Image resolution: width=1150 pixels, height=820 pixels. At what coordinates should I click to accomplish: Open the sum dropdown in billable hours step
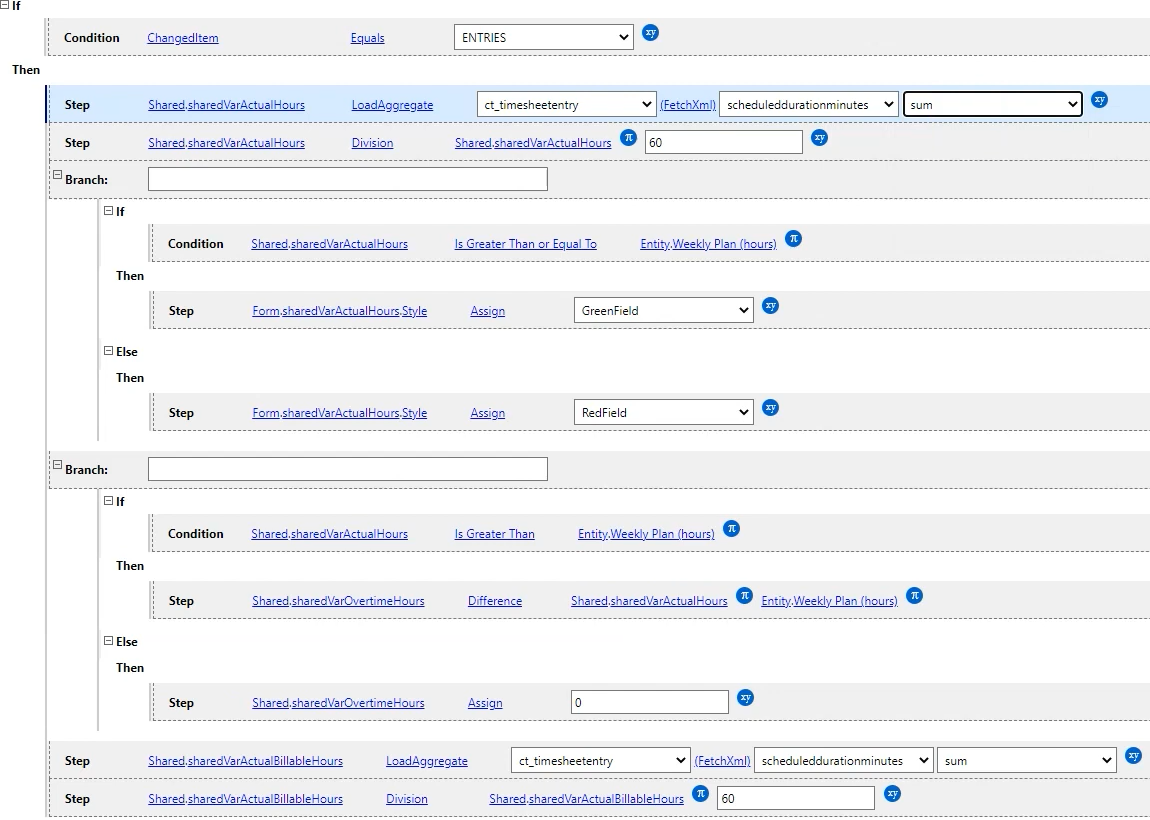[1027, 761]
